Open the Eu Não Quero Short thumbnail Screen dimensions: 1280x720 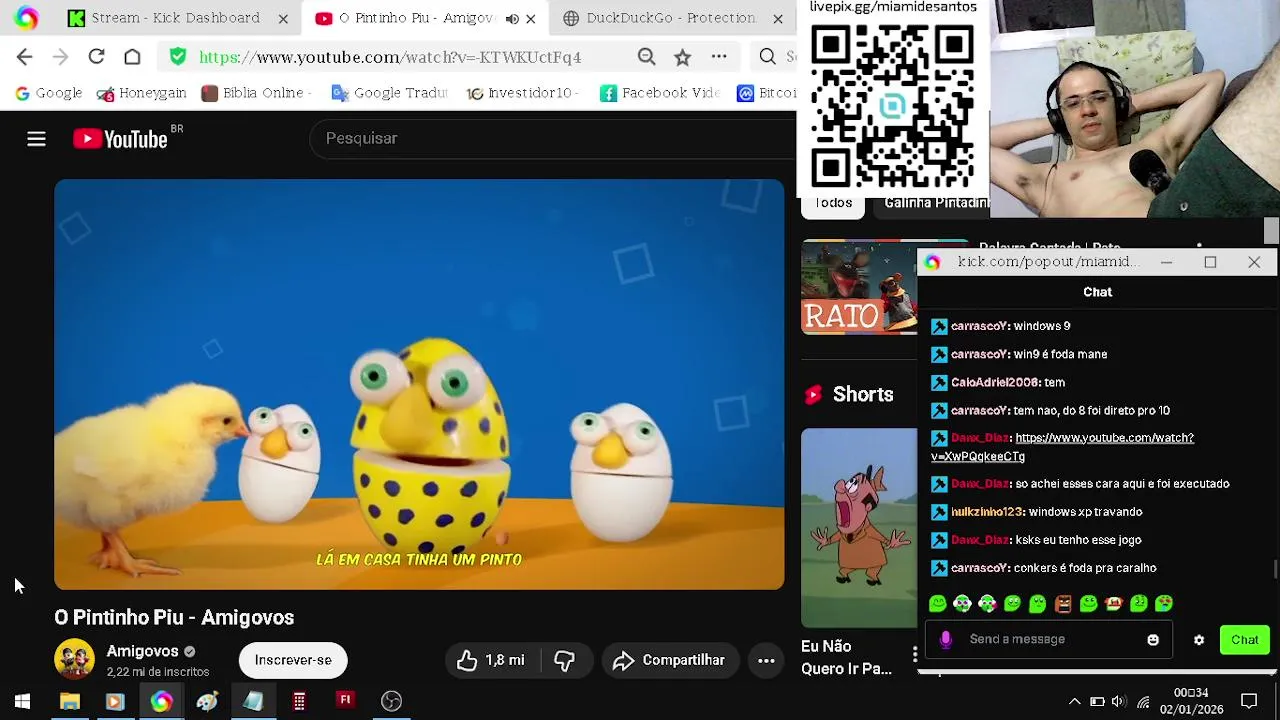click(858, 528)
